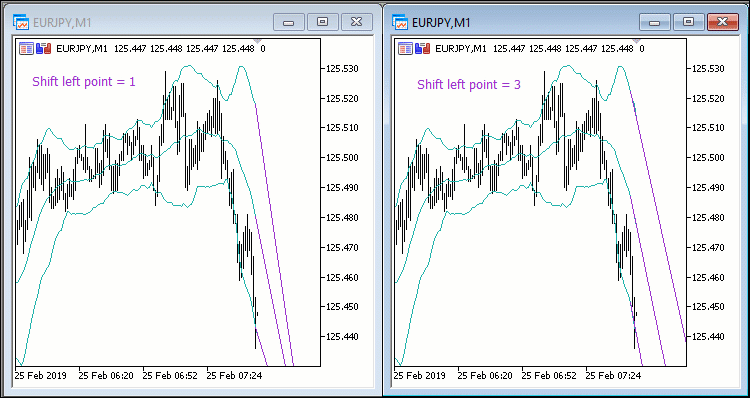Minimize the inactive EURJPY,M1 window
The width and height of the screenshot is (750, 398).
click(288, 22)
